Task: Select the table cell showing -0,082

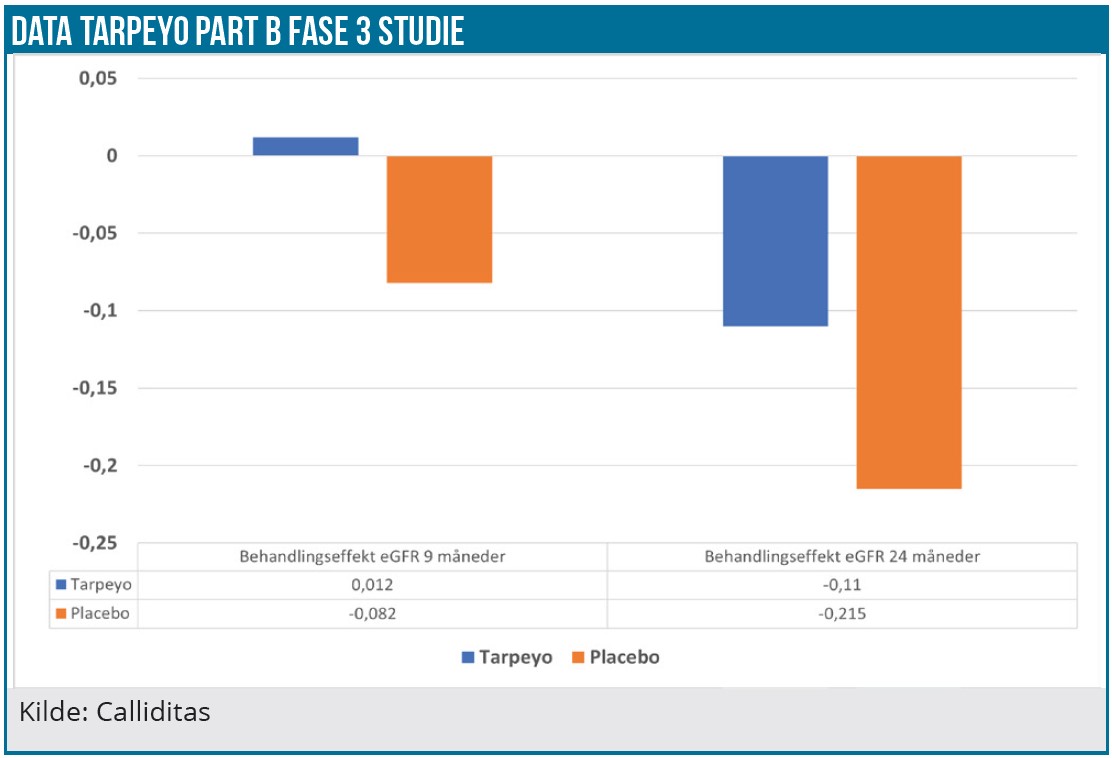Action: 371,613
